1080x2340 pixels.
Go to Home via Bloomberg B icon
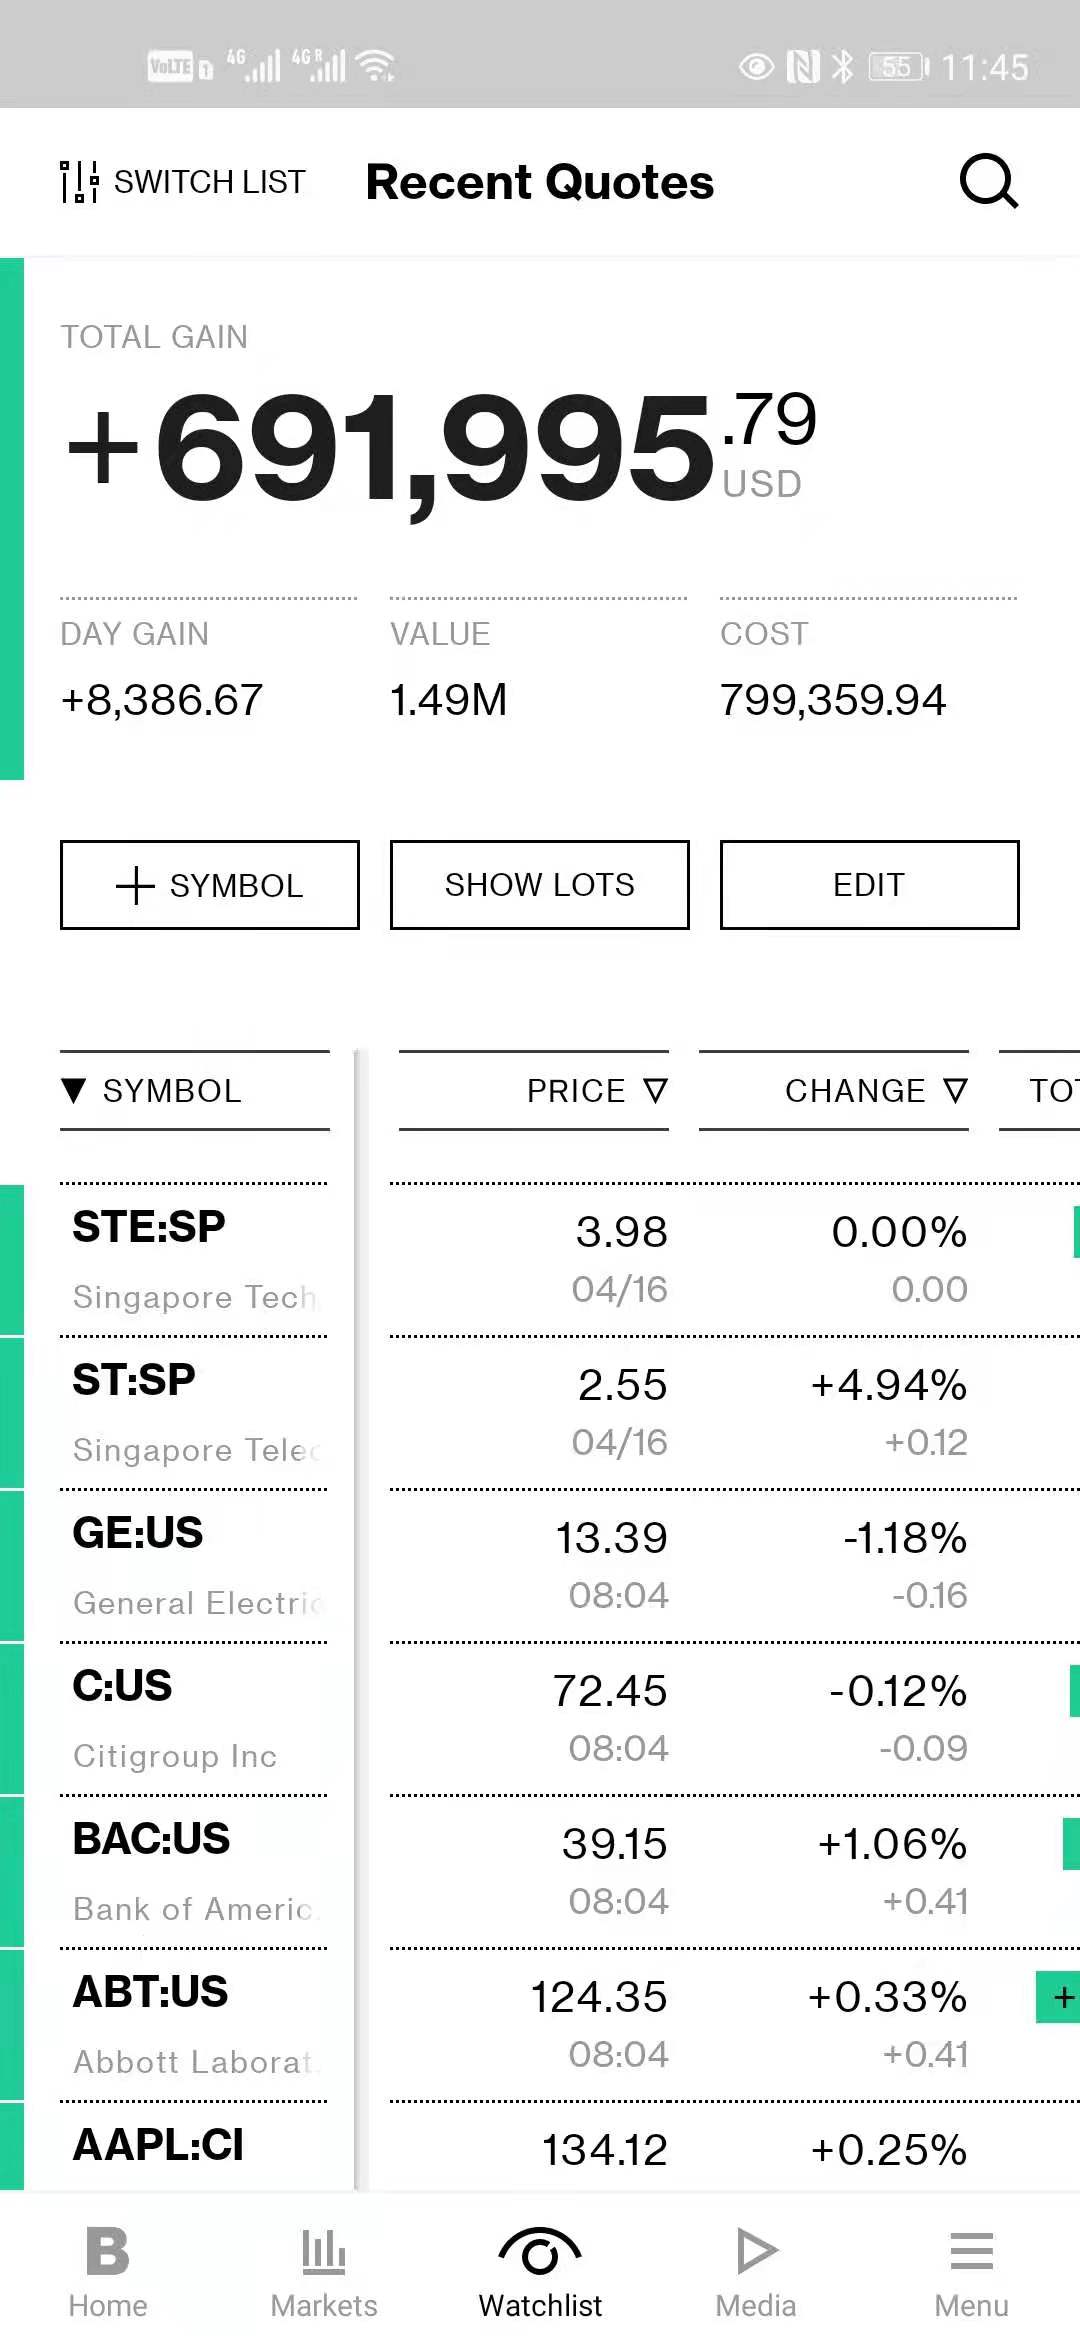[108, 2251]
